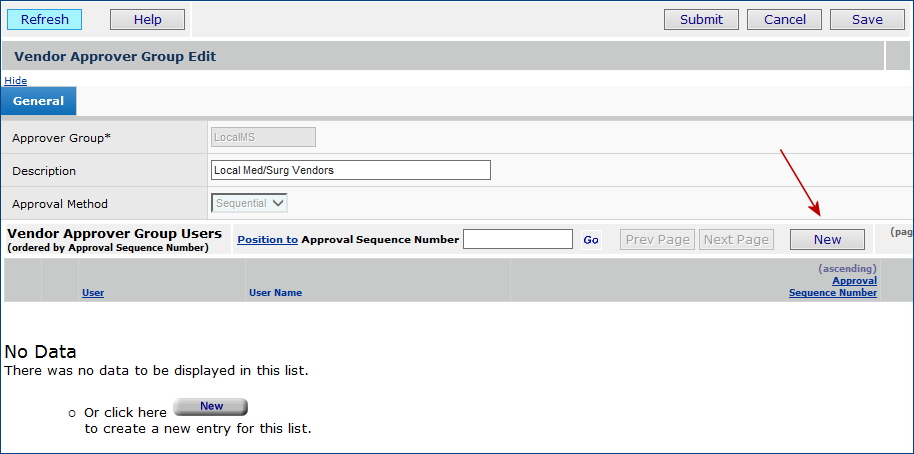
Task: Sort the list by User Name column
Action: coord(275,293)
